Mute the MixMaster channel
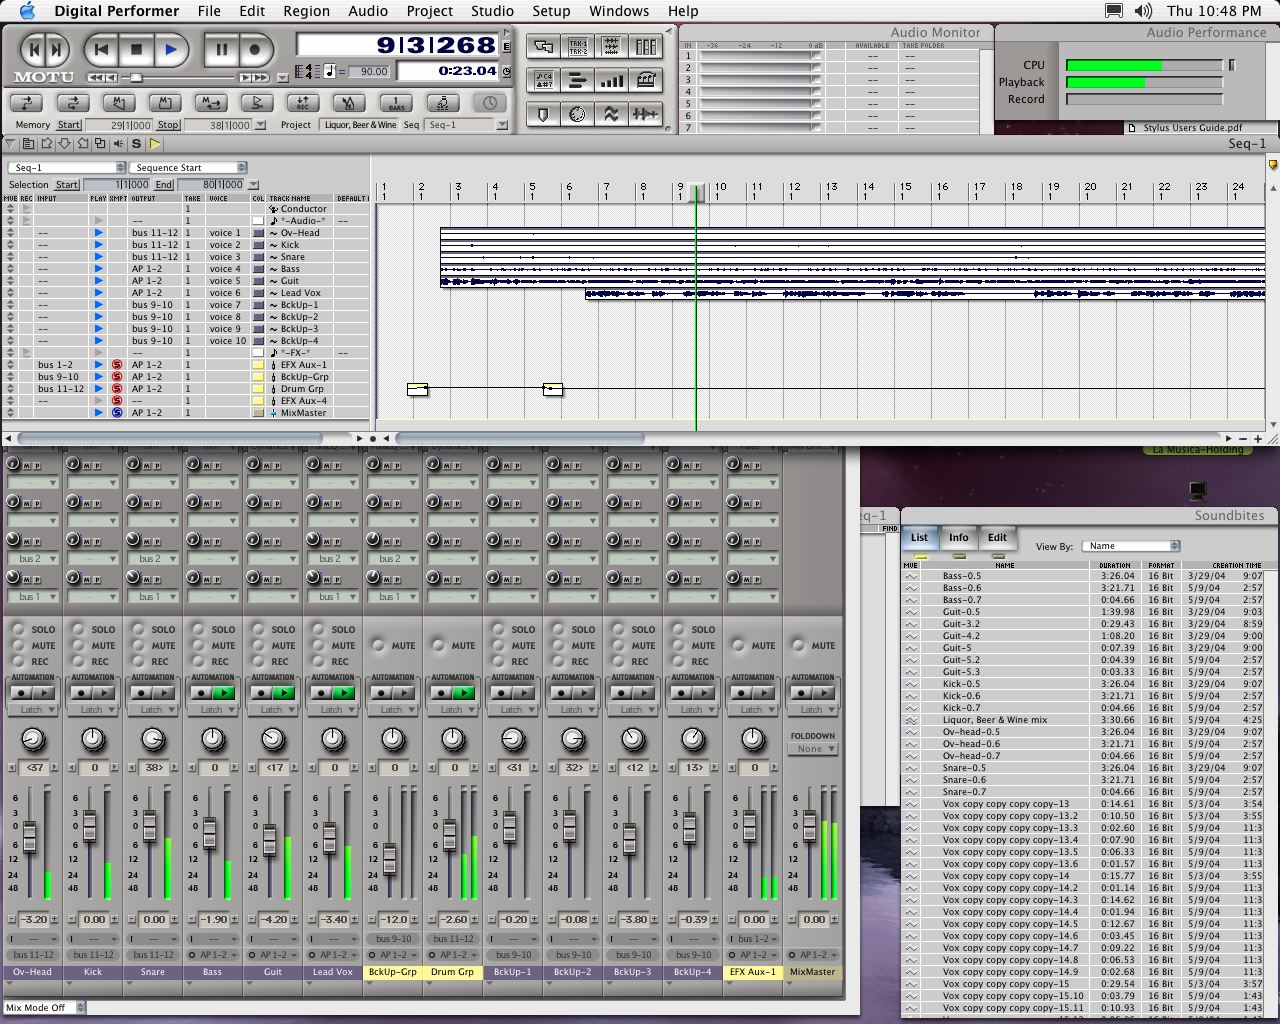 click(798, 645)
